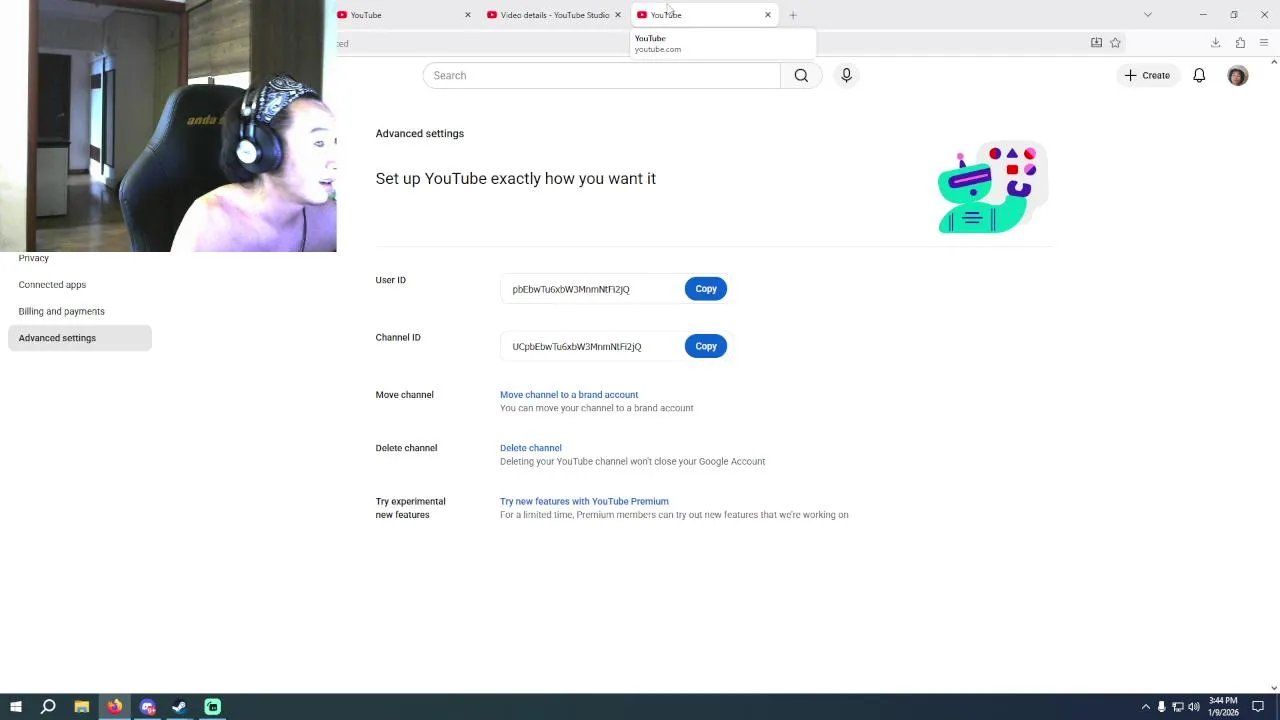
Task: Open the green streaming app taskbar icon
Action: point(213,707)
